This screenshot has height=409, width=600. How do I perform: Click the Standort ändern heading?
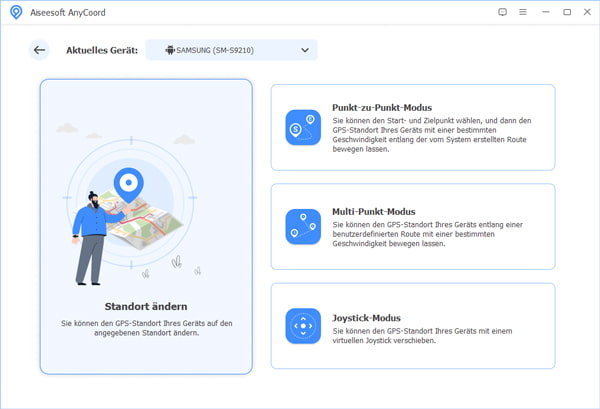coord(146,306)
